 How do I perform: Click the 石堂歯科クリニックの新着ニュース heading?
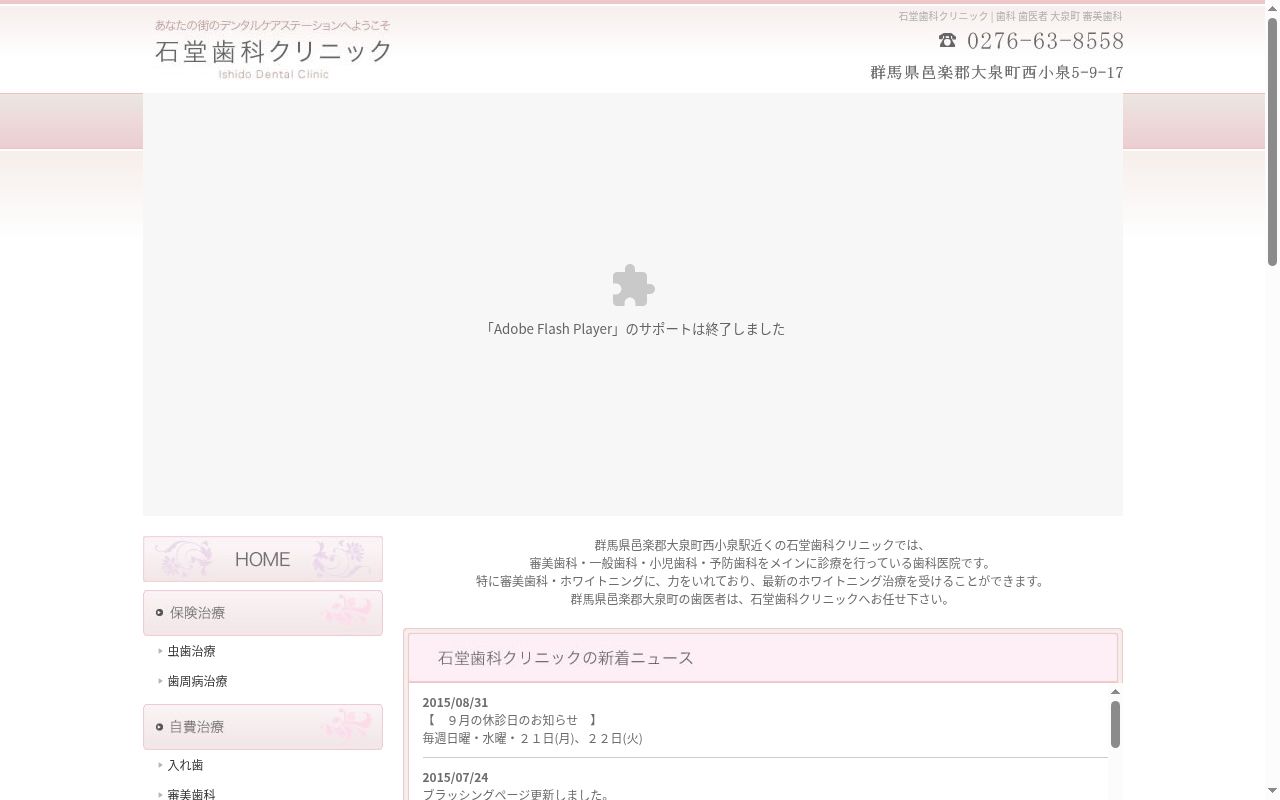[565, 658]
